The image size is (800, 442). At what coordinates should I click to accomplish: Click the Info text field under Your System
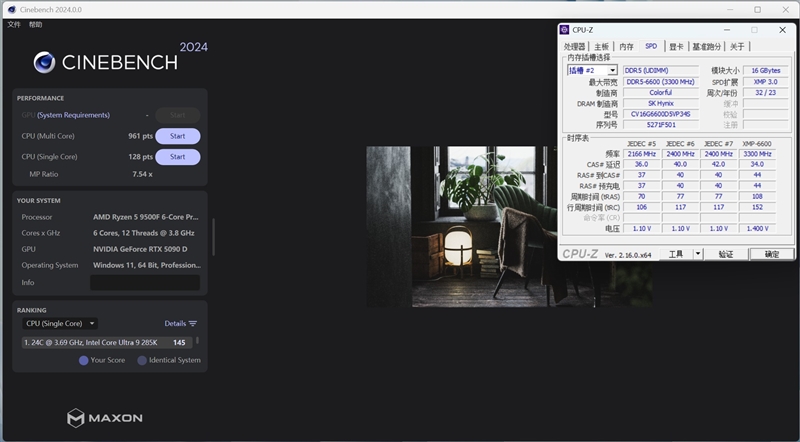[145, 283]
